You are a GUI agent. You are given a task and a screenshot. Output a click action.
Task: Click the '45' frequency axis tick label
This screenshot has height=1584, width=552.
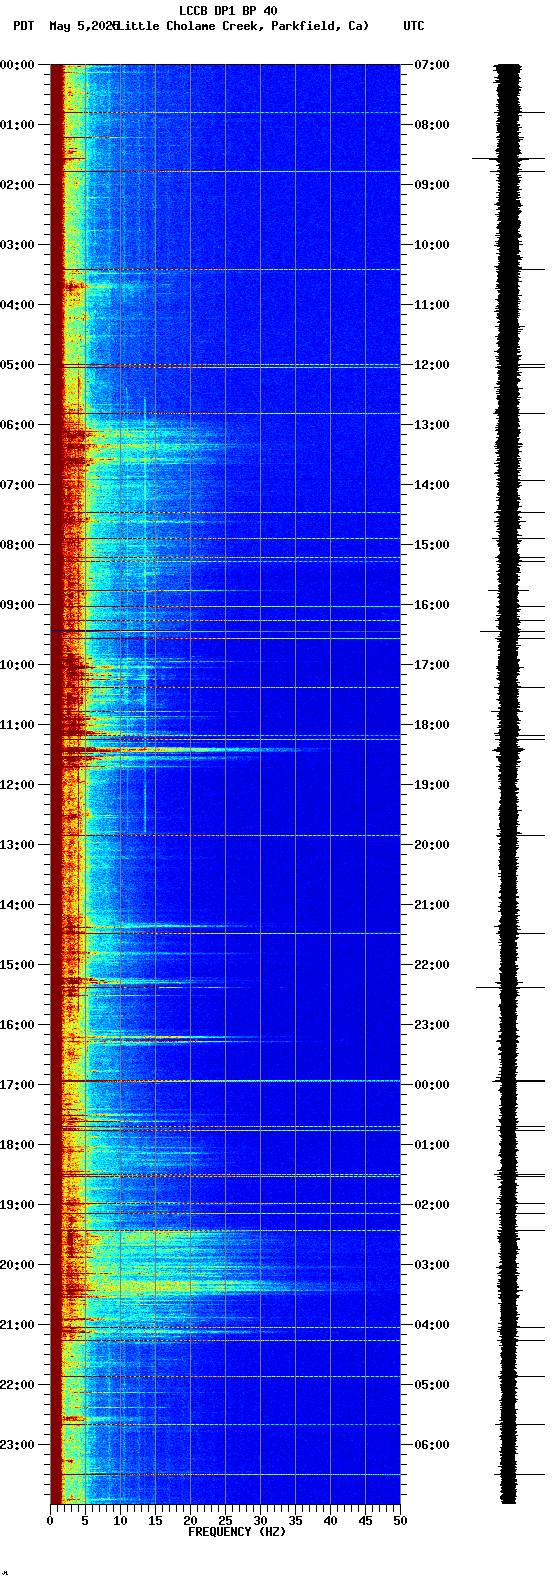[365, 1521]
